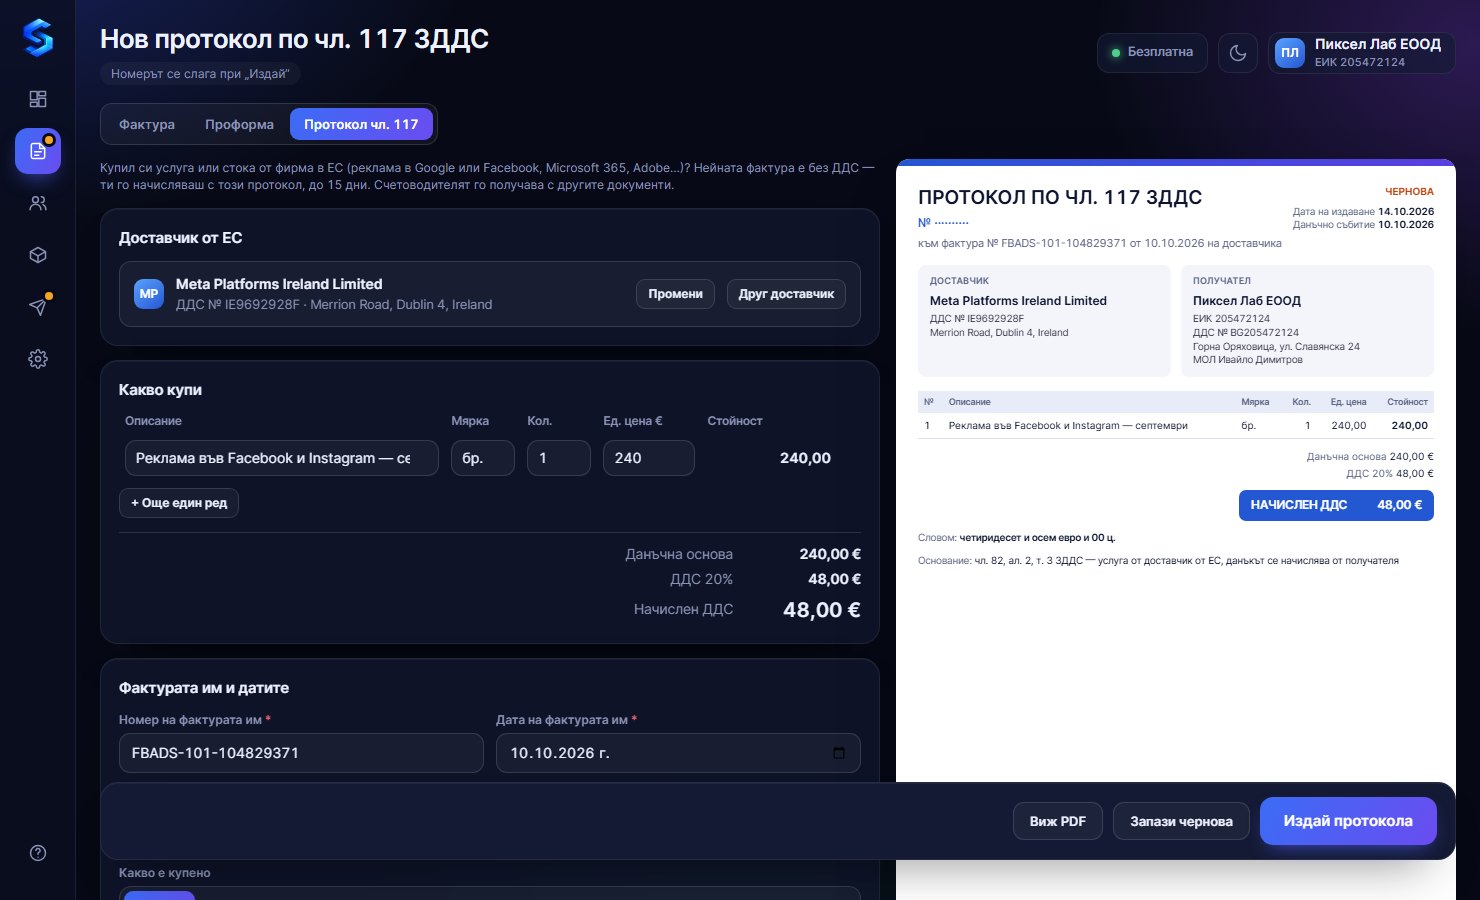Switch to the Проформа tab
The image size is (1480, 900).
coord(239,125)
